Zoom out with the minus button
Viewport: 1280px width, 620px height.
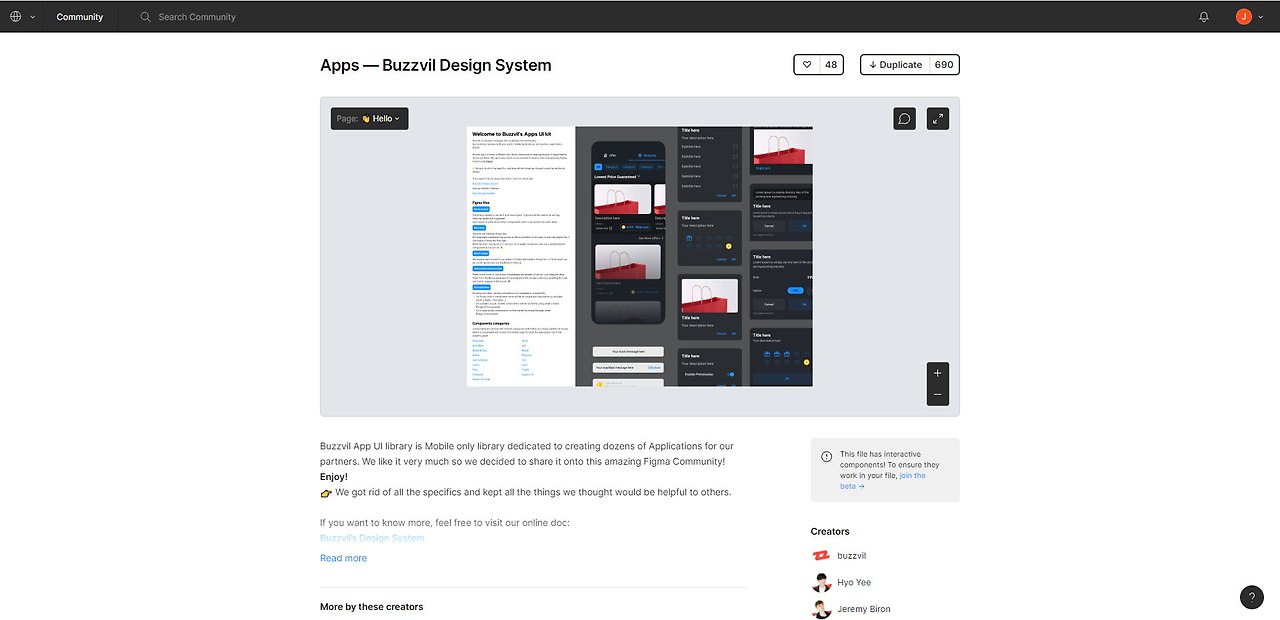[938, 395]
